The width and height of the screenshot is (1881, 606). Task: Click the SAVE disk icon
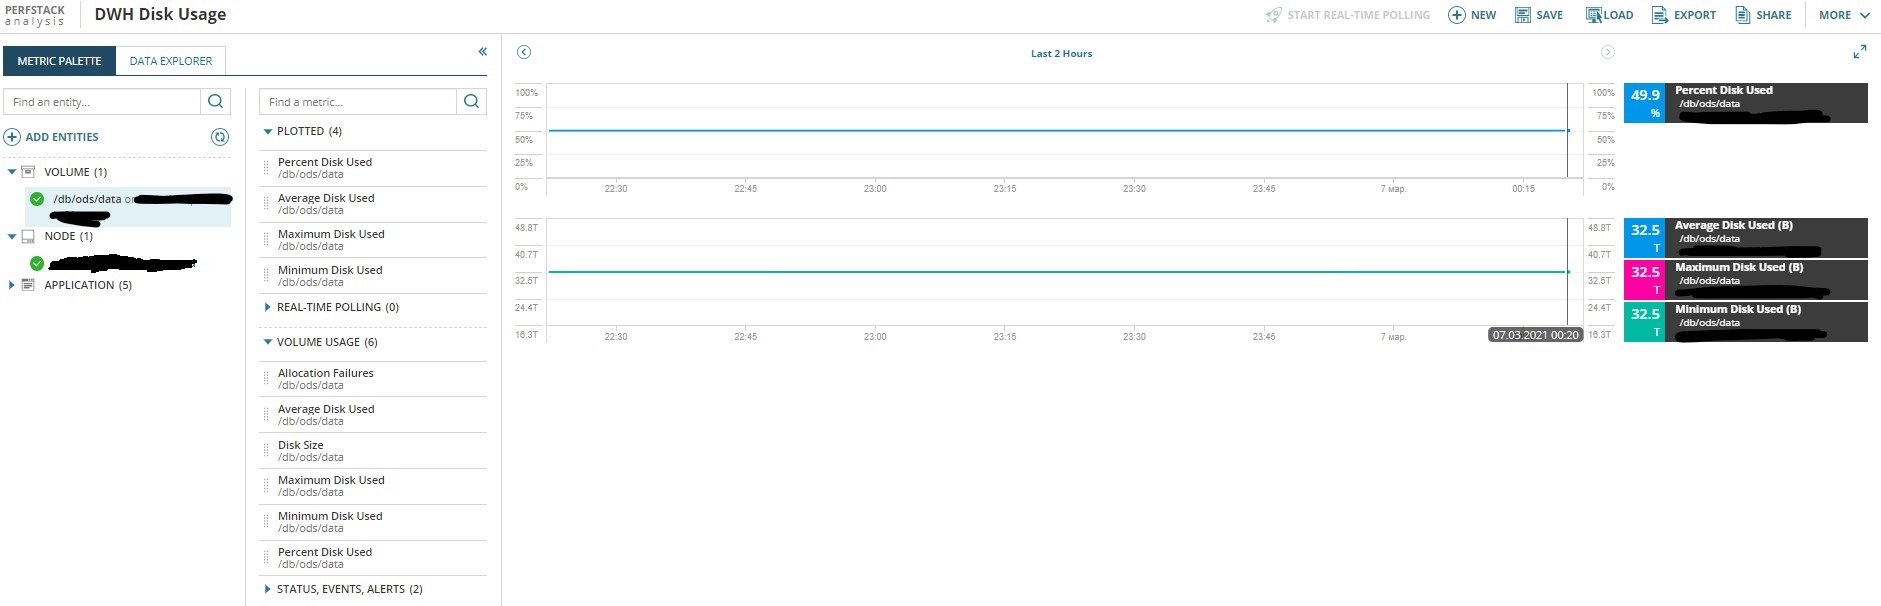click(x=1523, y=15)
